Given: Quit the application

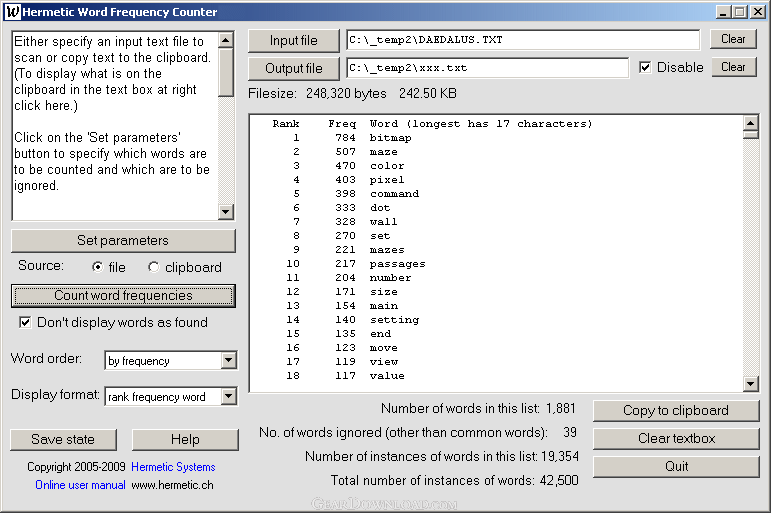Looking at the screenshot, I should pos(676,467).
